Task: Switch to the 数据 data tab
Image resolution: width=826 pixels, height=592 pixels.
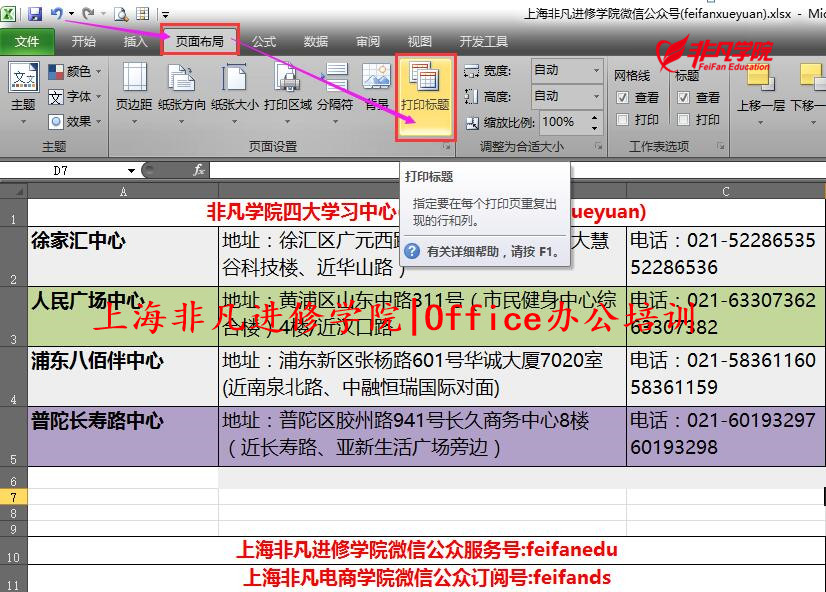Action: [x=316, y=42]
